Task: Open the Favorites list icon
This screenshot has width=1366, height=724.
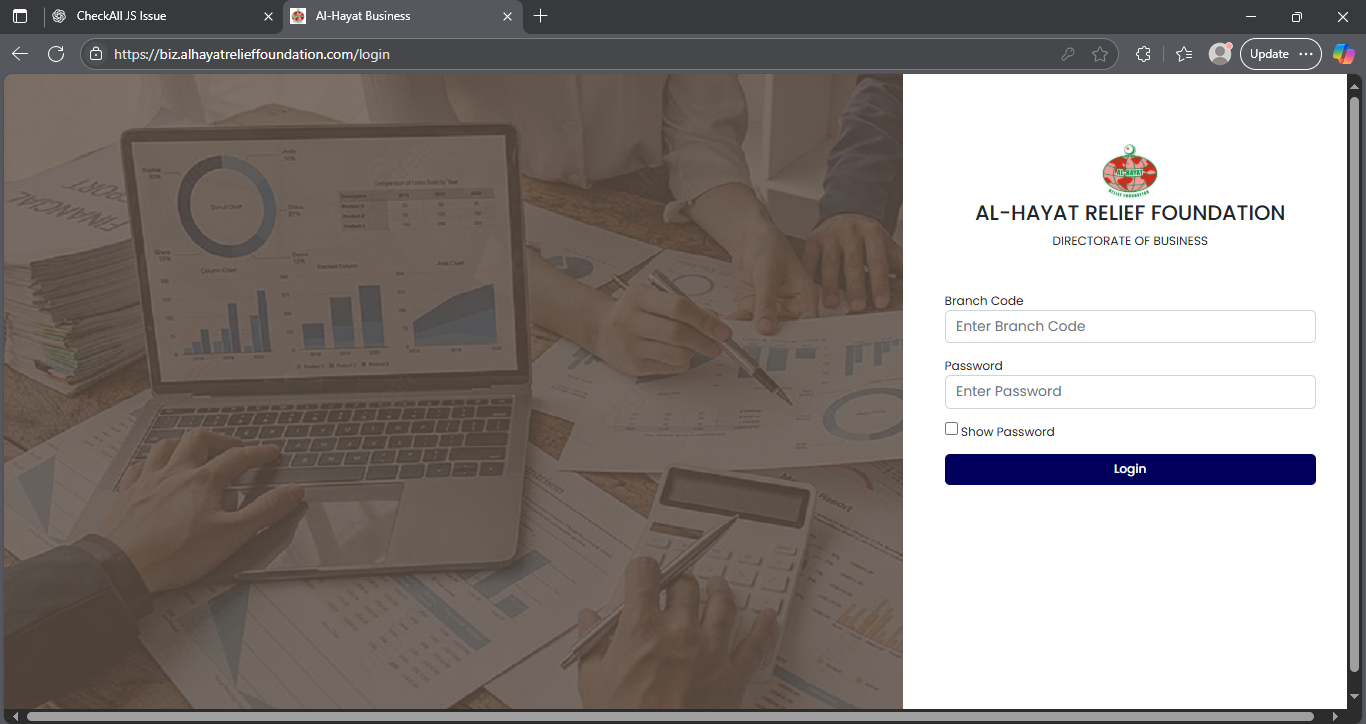Action: click(1184, 54)
